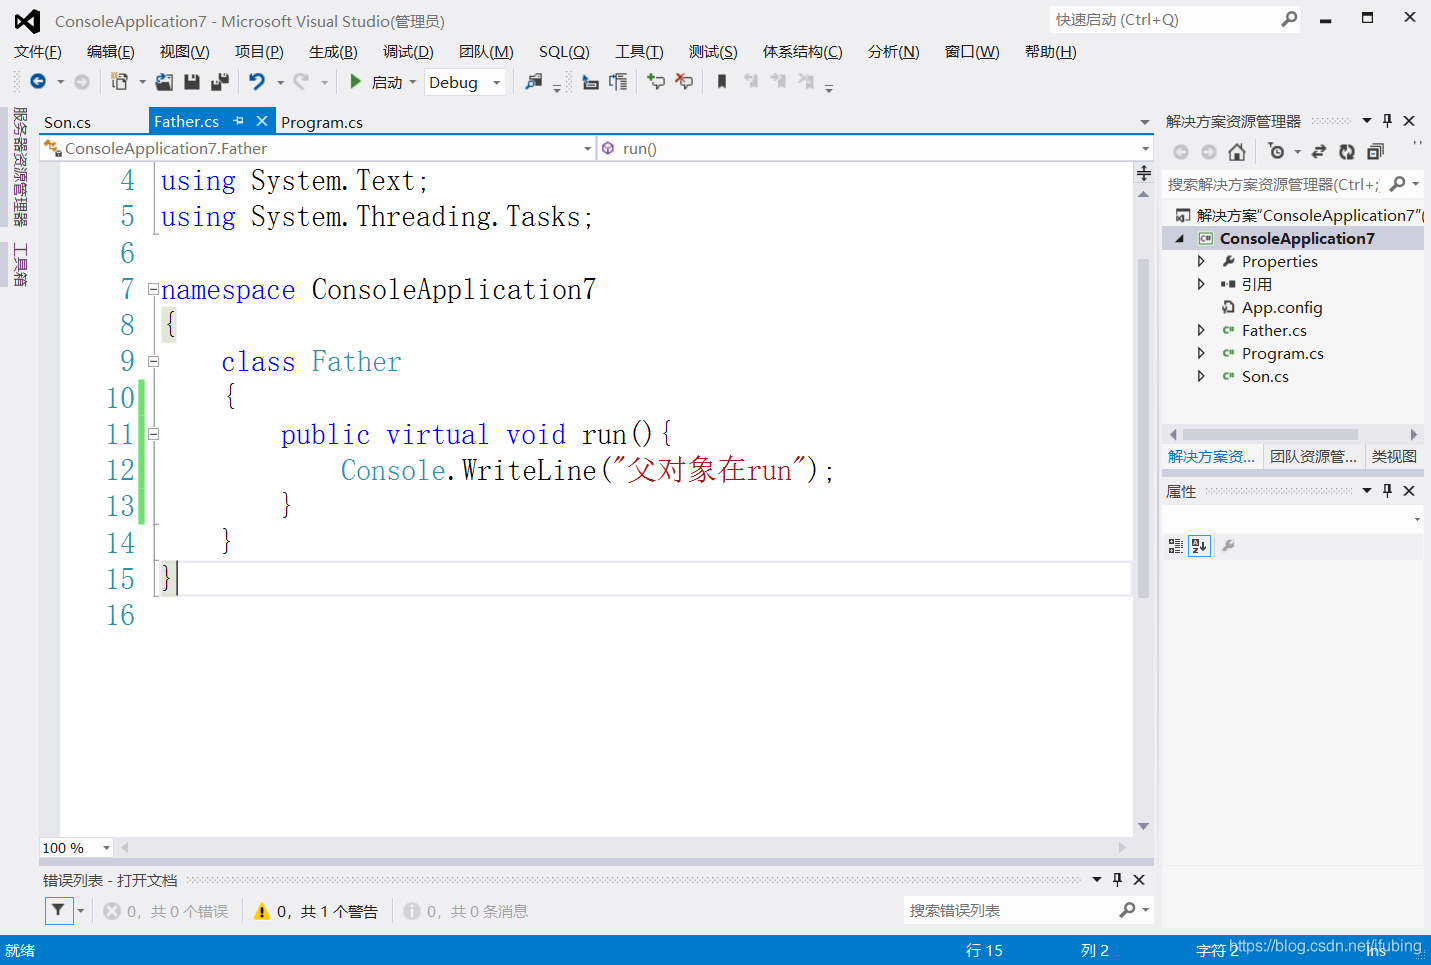Open pending changes filter in Solution Explorer
1431x965 pixels.
coord(1276,151)
